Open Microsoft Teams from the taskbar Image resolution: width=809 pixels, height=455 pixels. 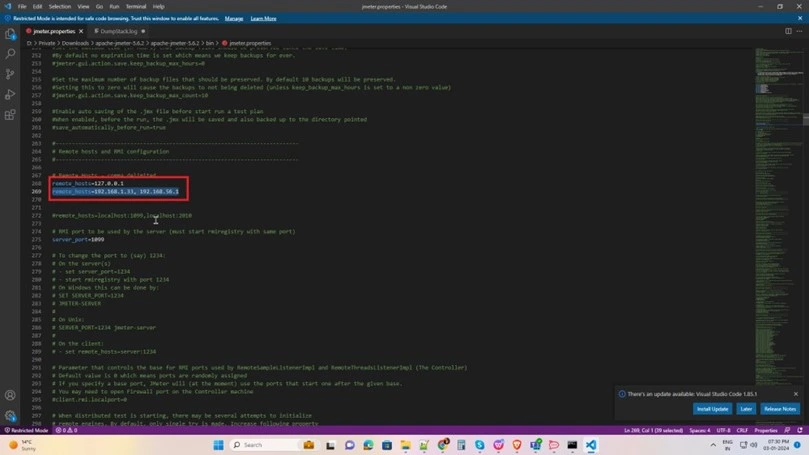[x=536, y=445]
